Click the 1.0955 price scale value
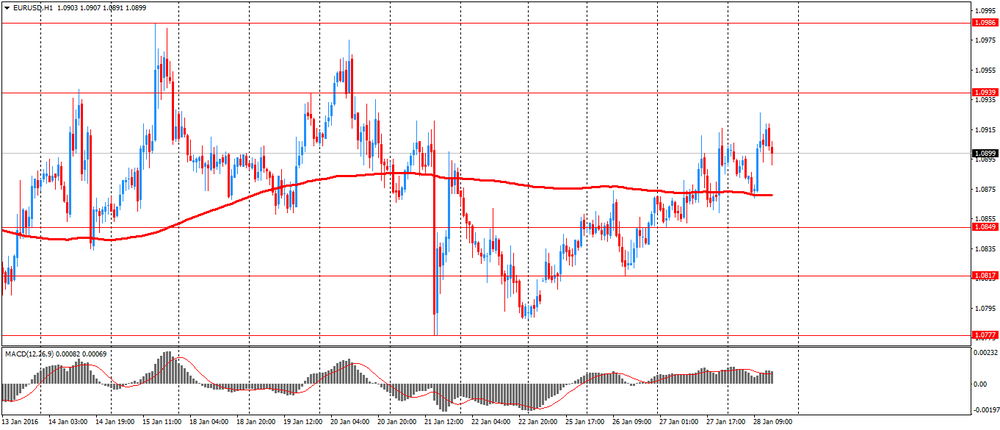1000x430 pixels. (x=983, y=70)
